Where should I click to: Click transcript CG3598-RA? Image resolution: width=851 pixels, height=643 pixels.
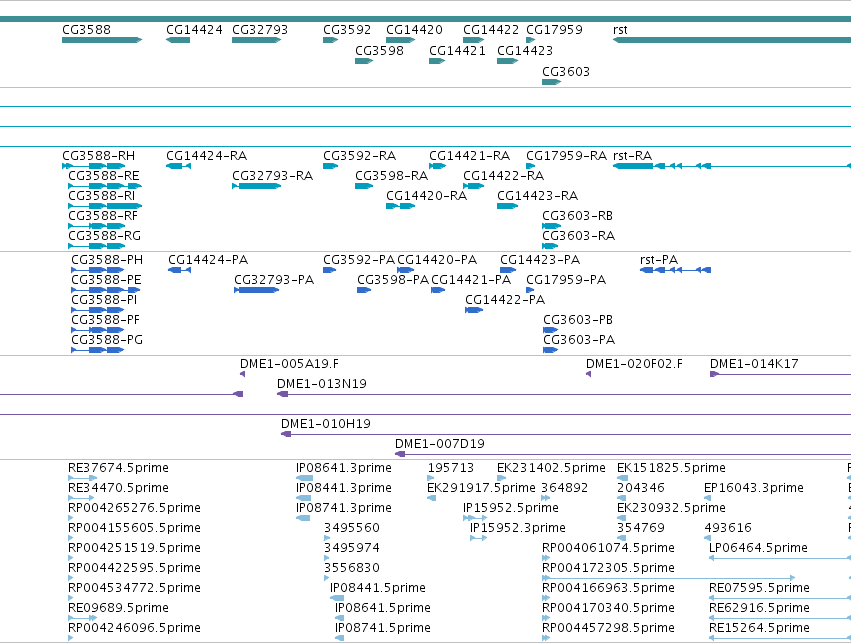coord(364,186)
